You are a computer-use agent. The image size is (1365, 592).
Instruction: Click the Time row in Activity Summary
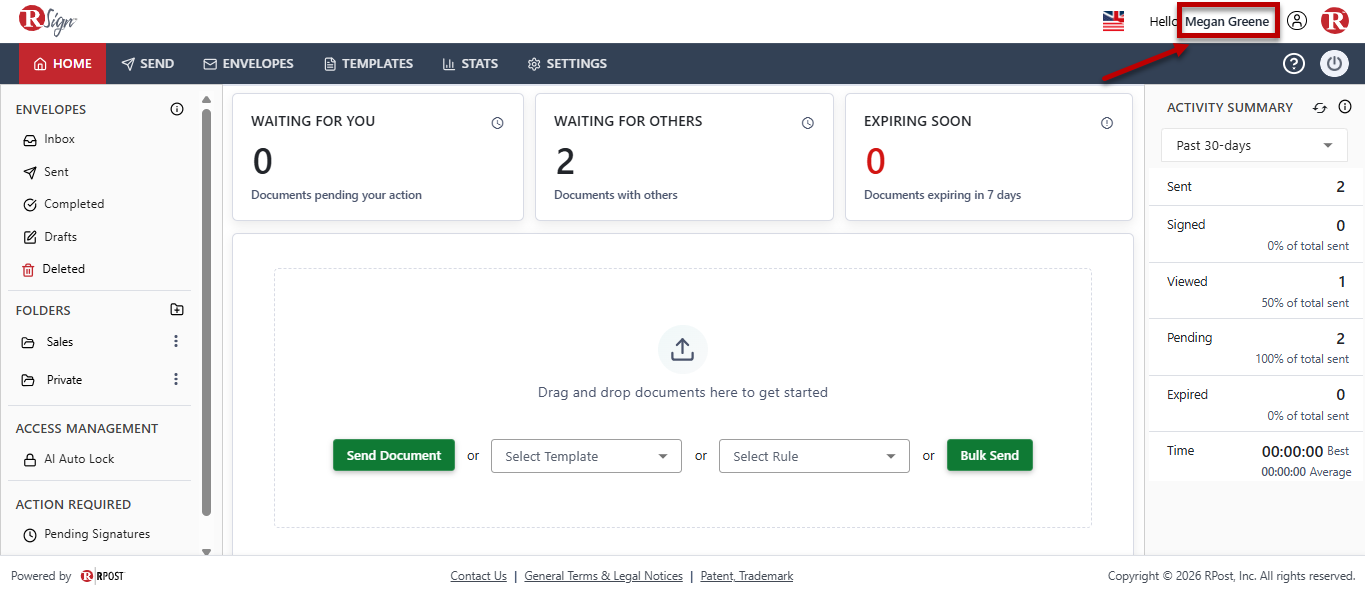coord(1257,460)
